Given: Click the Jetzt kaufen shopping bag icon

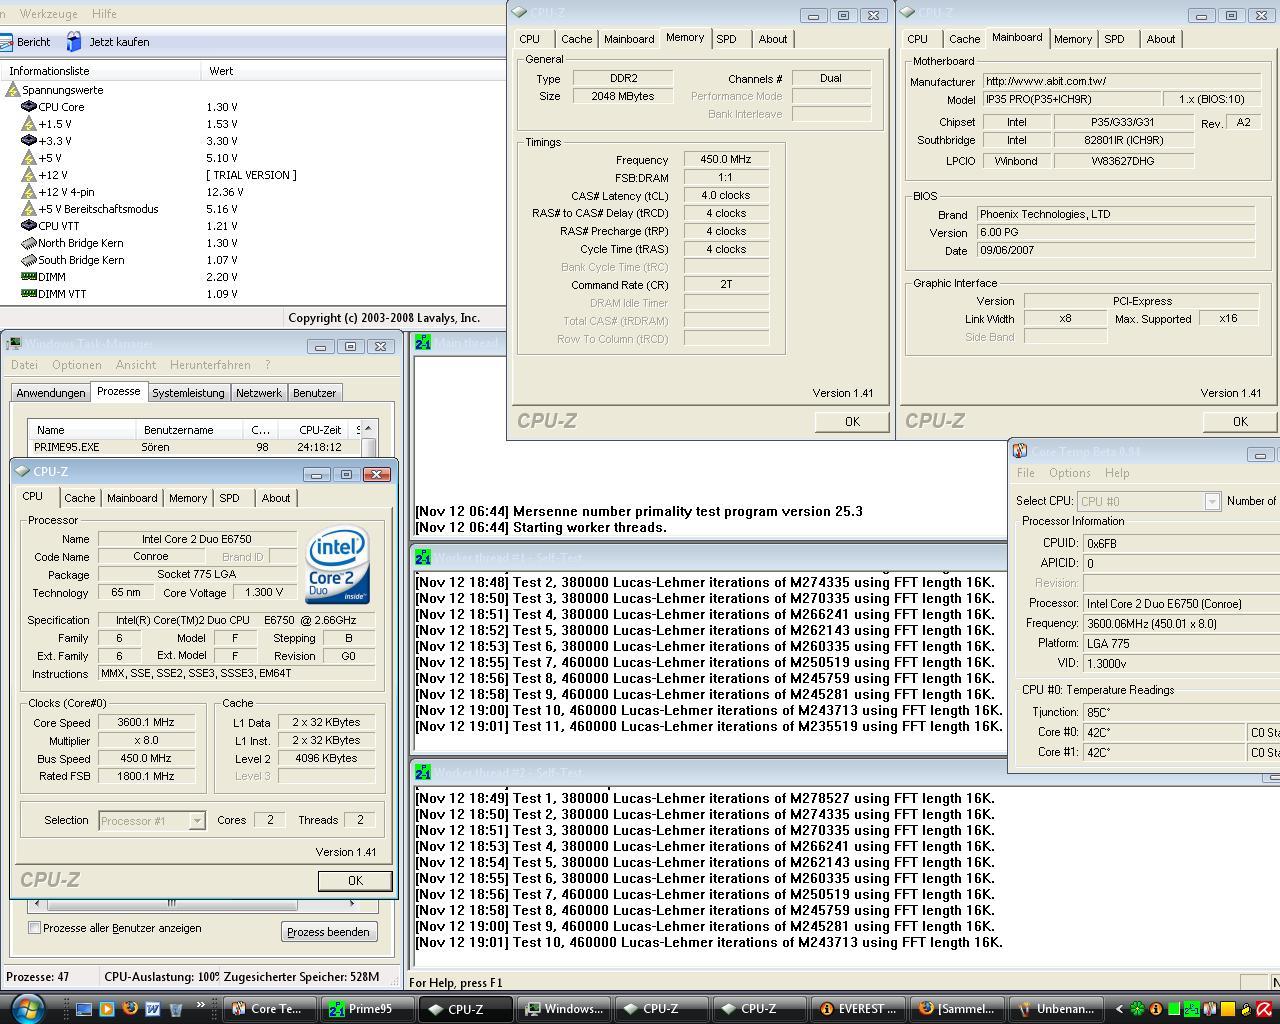Looking at the screenshot, I should 74,42.
